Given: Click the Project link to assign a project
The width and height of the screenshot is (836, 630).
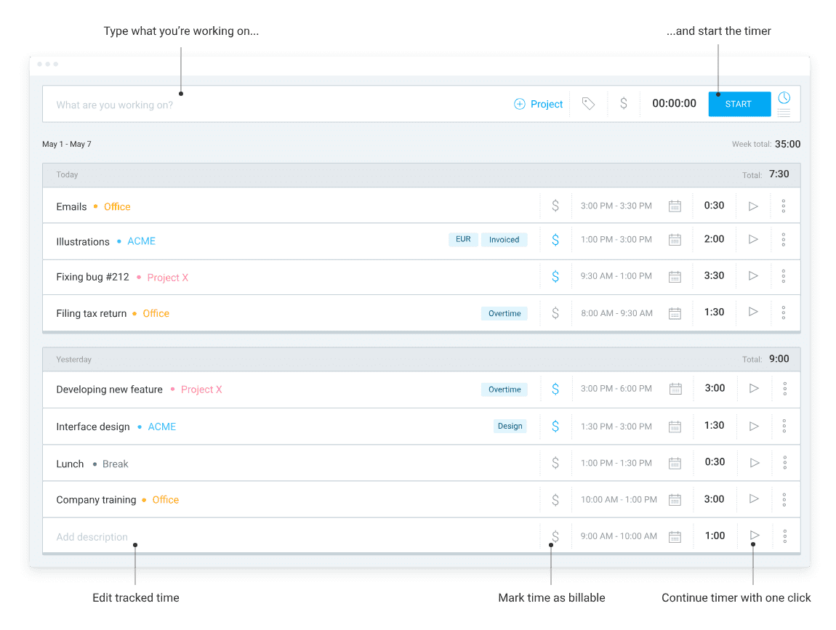Looking at the screenshot, I should [538, 103].
